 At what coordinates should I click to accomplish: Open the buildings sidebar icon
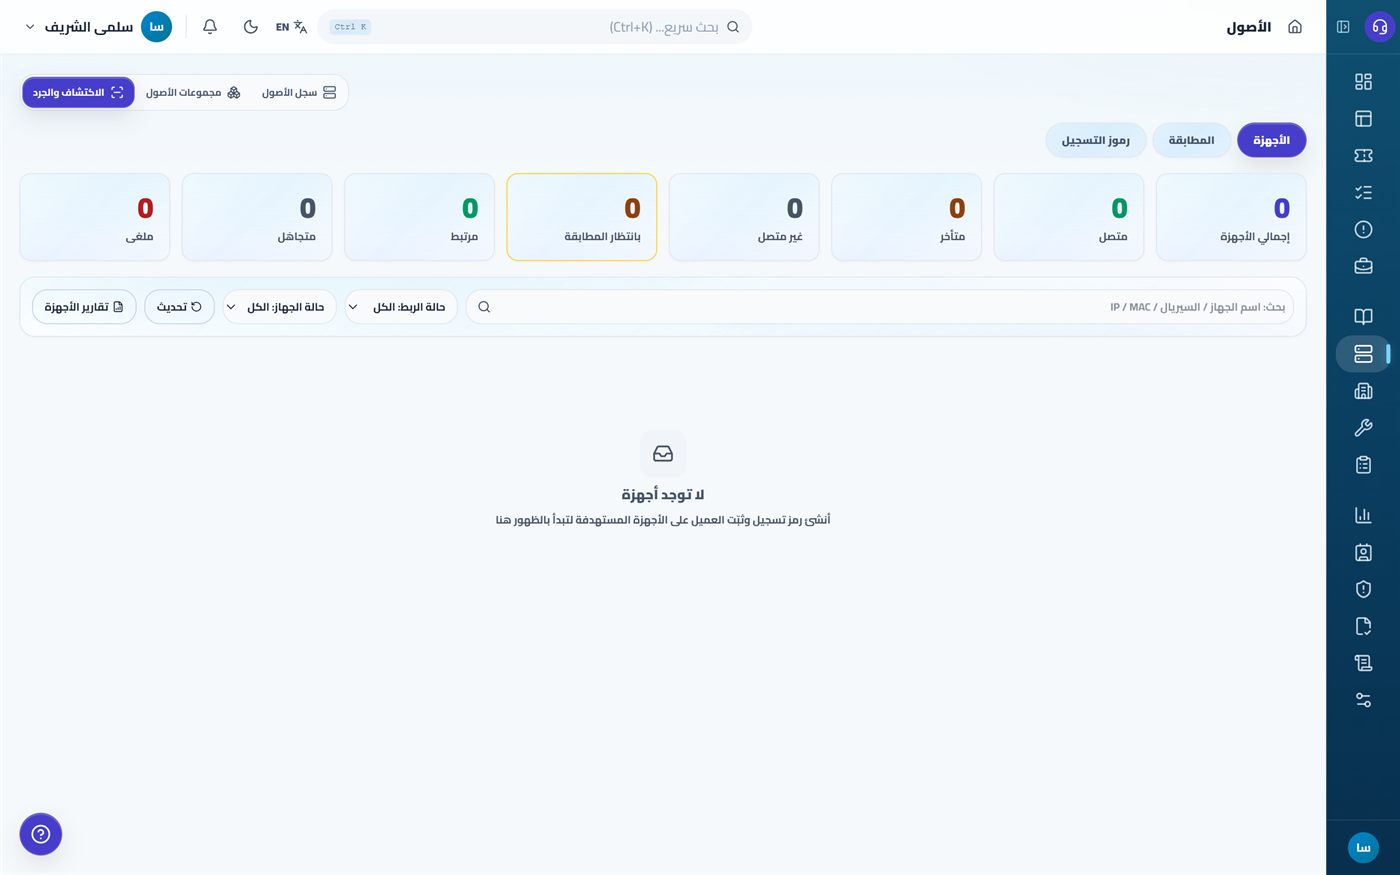[1363, 391]
